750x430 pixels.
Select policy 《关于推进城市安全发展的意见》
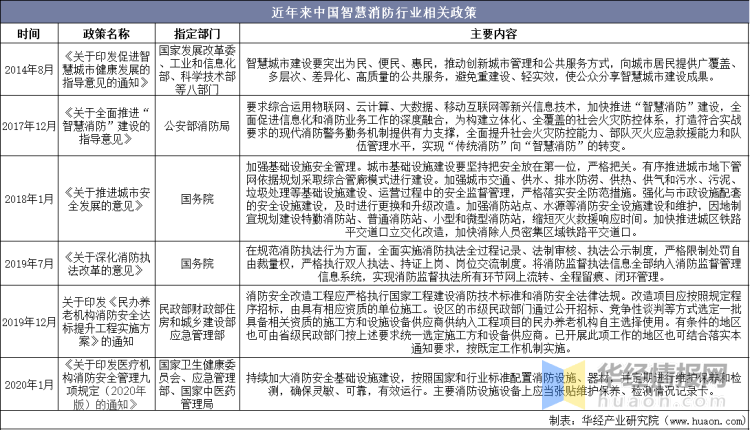(x=106, y=199)
